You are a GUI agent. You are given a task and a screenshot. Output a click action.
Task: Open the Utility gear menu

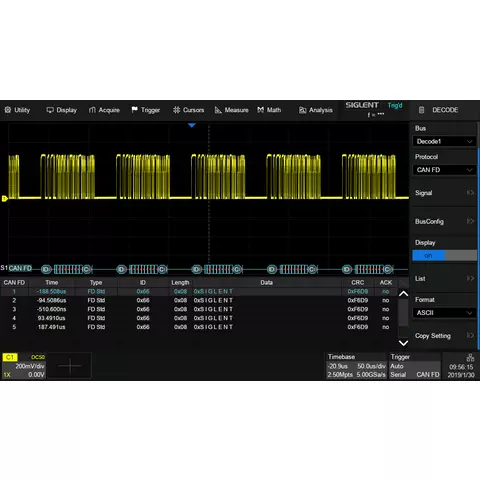[8, 110]
